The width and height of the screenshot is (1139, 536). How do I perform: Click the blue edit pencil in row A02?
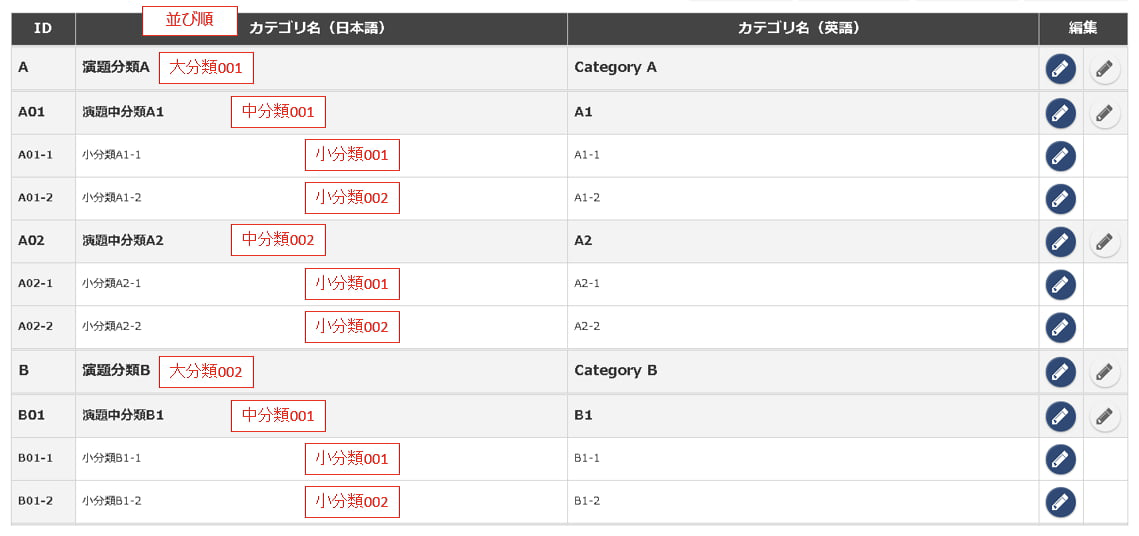pos(1060,242)
